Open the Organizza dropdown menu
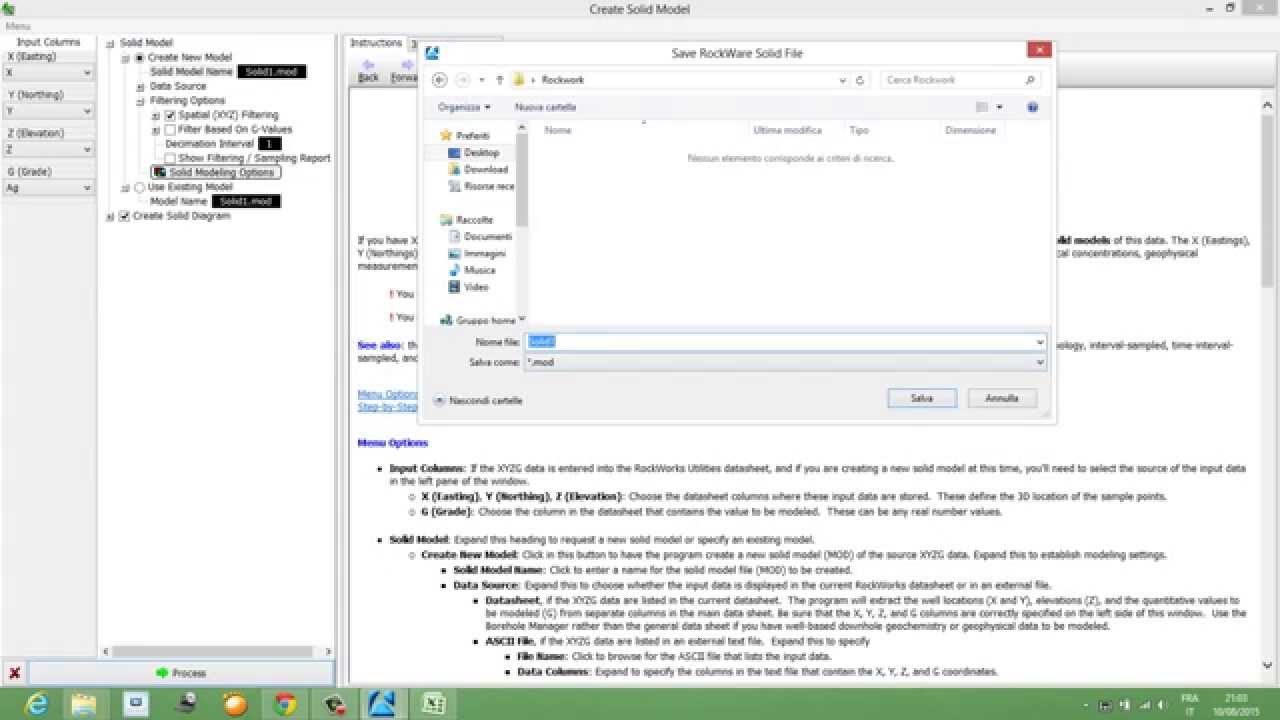Screen dimensions: 1280x720 [464, 107]
